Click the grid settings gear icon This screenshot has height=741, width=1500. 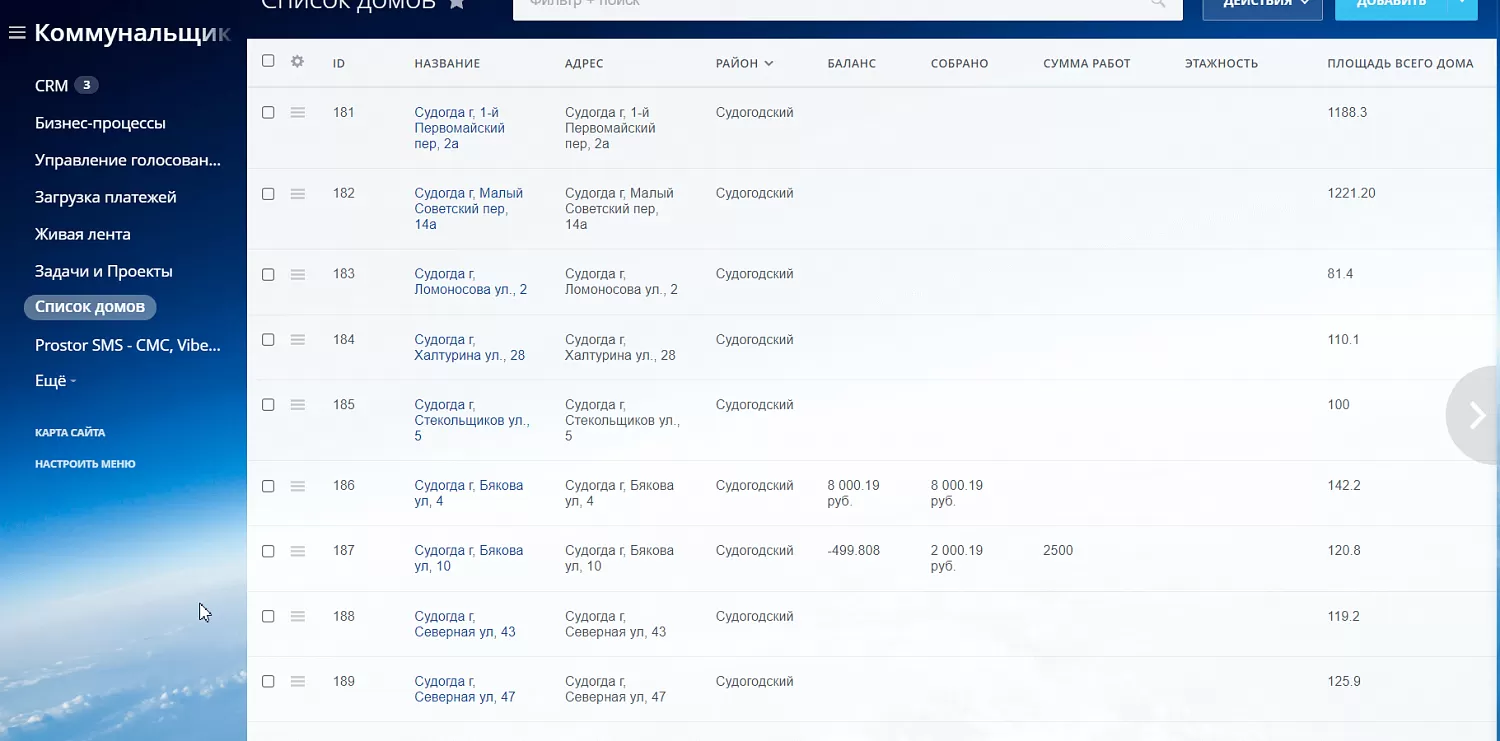tap(297, 62)
